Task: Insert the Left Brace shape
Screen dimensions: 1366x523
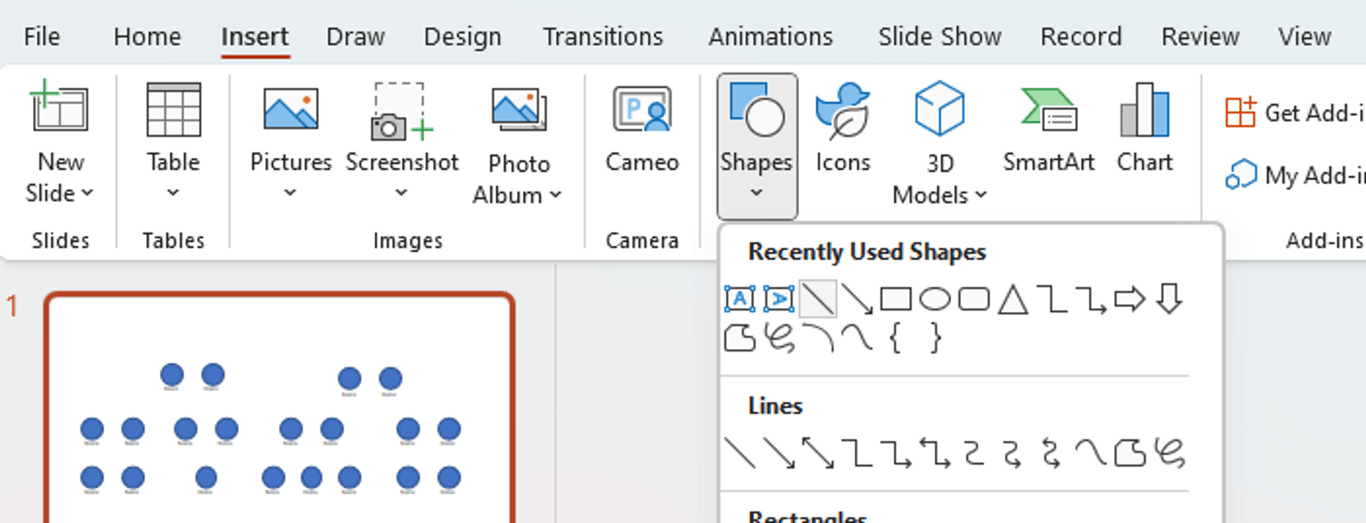Action: coord(895,339)
